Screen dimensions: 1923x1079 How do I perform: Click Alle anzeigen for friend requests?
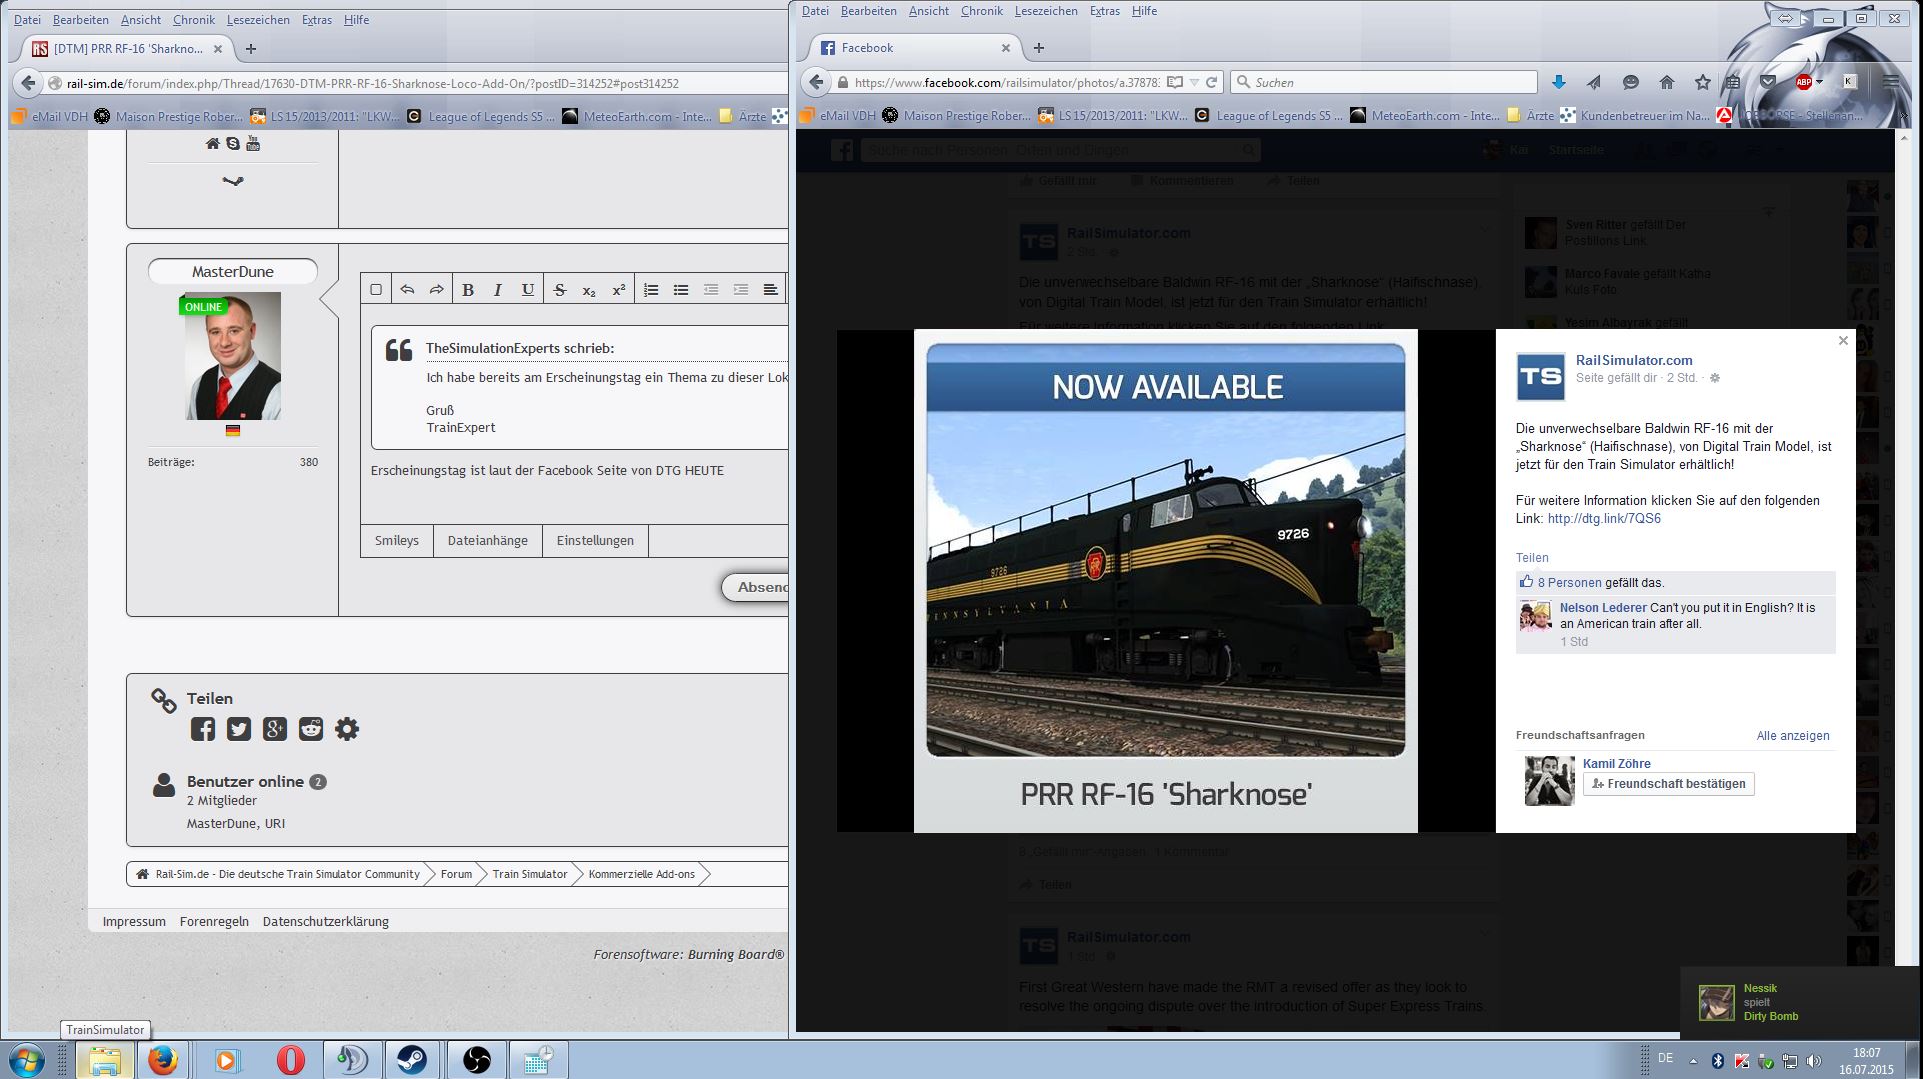[1793, 736]
